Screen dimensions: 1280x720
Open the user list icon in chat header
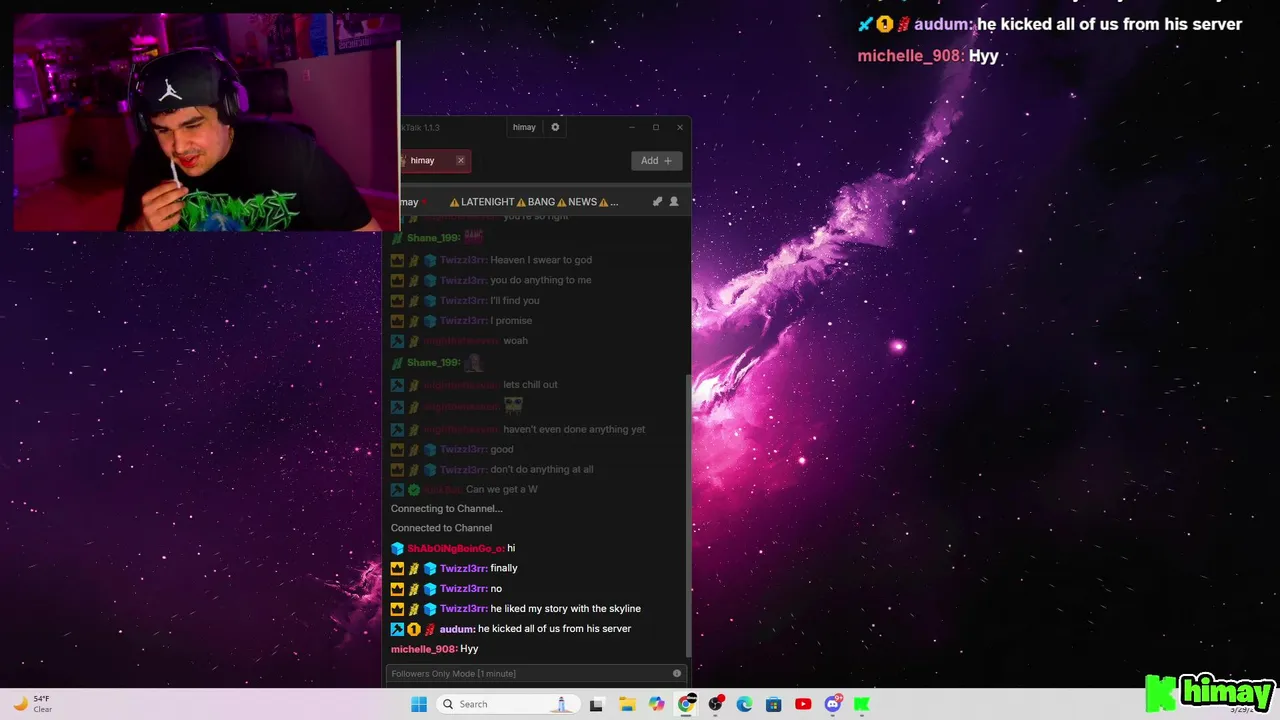point(674,201)
